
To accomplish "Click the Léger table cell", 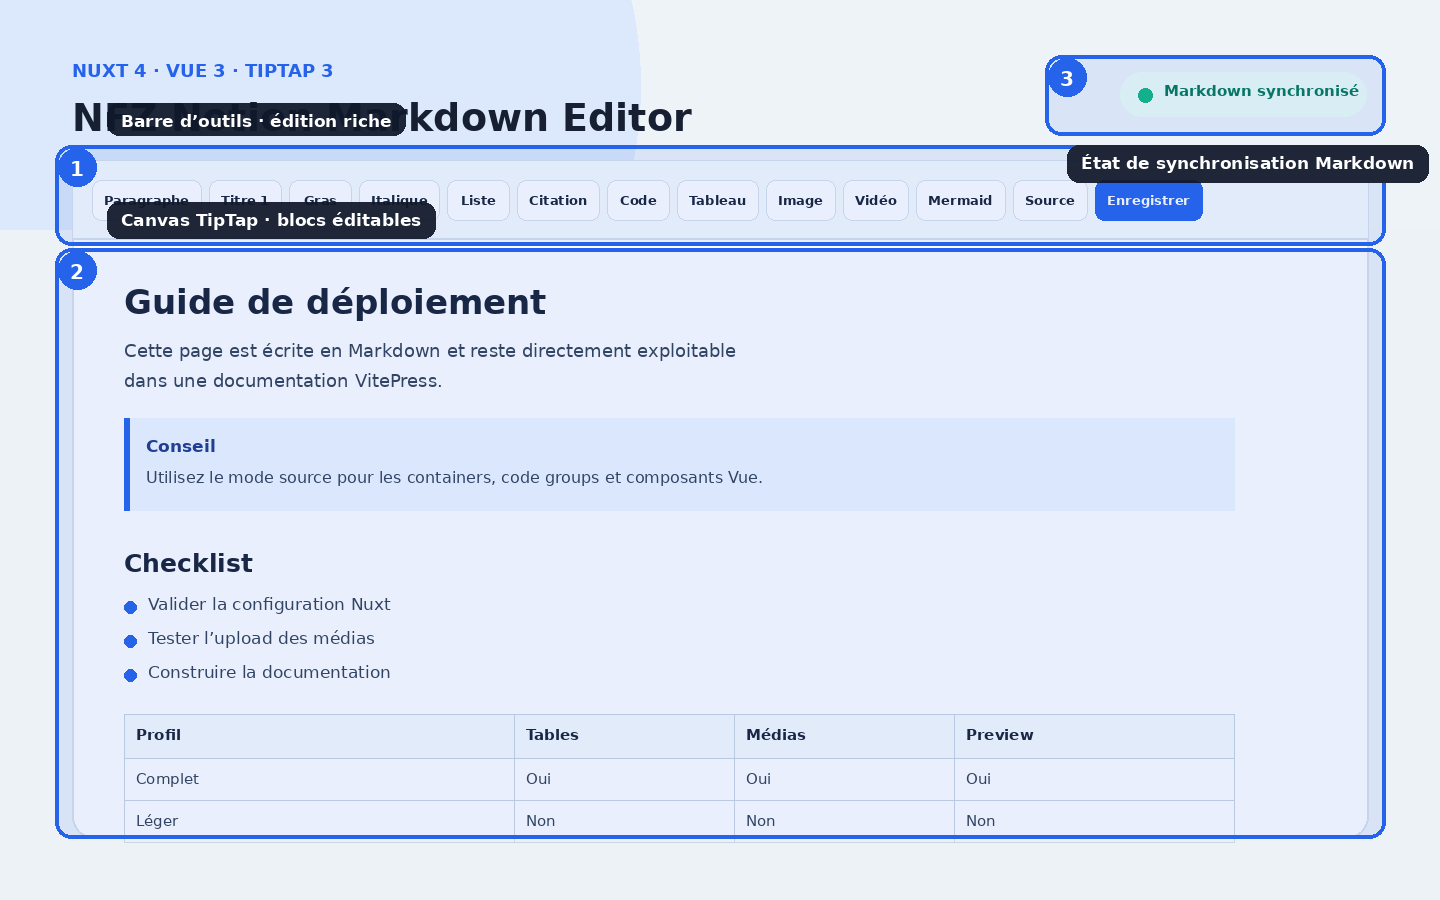I will 319,821.
